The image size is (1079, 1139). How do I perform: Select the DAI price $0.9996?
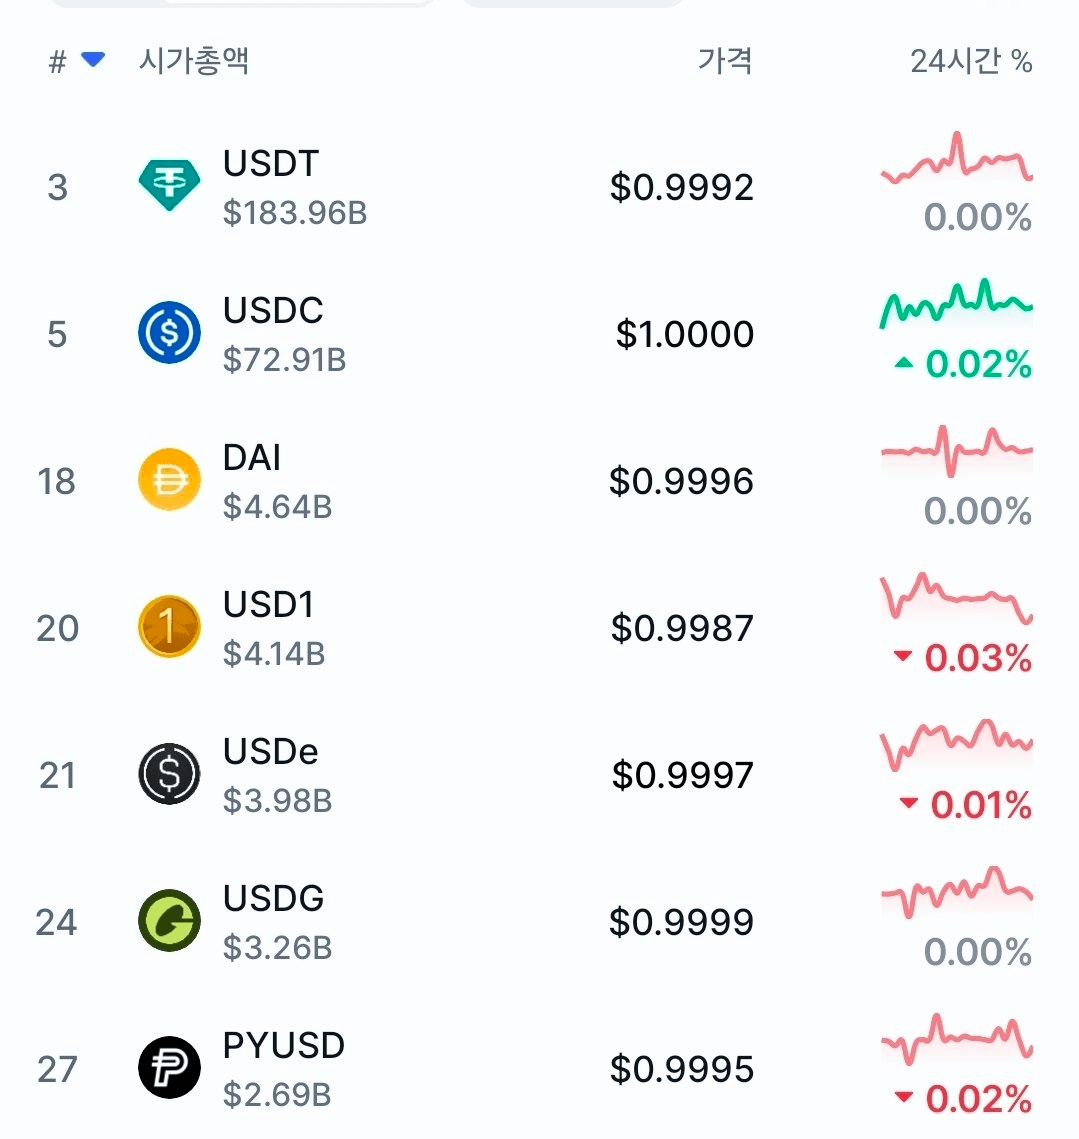pos(681,481)
